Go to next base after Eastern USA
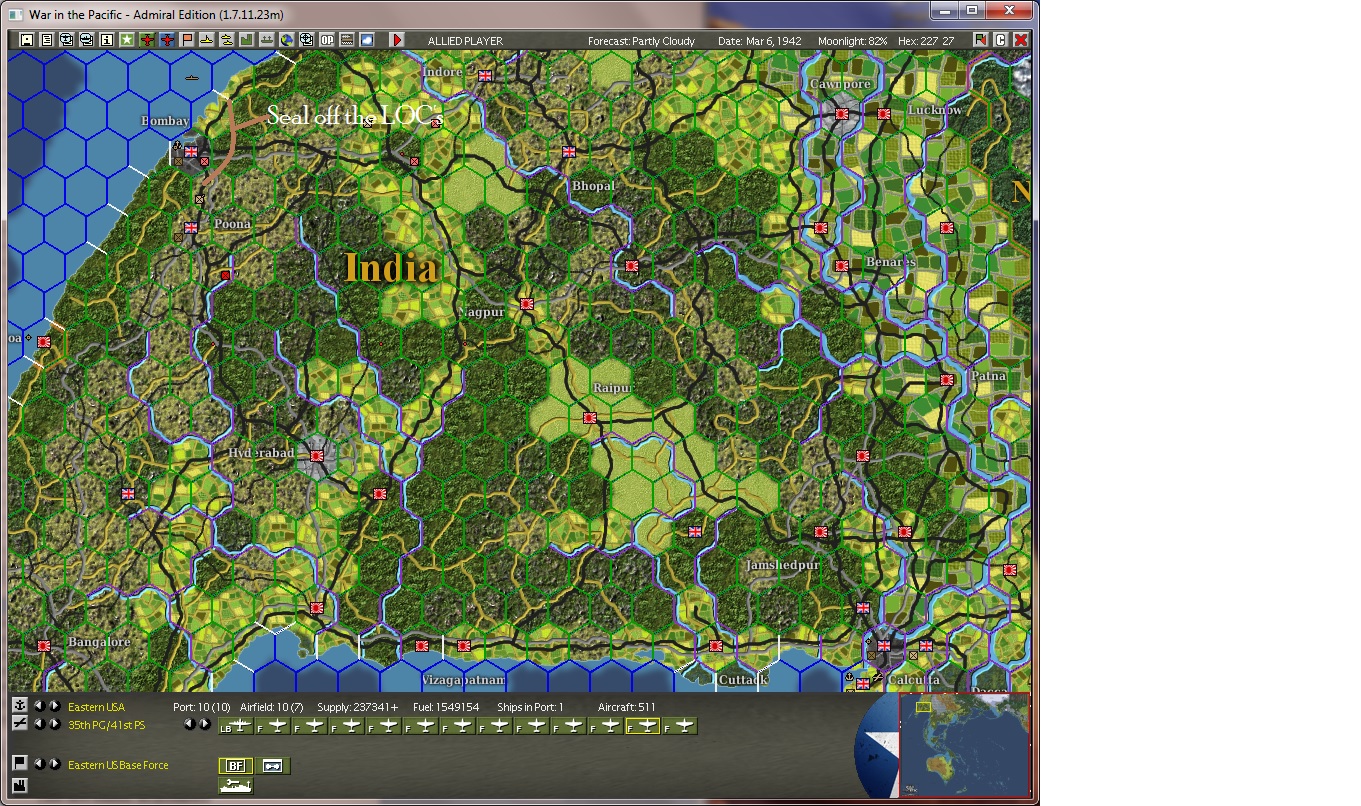 pyautogui.click(x=55, y=706)
